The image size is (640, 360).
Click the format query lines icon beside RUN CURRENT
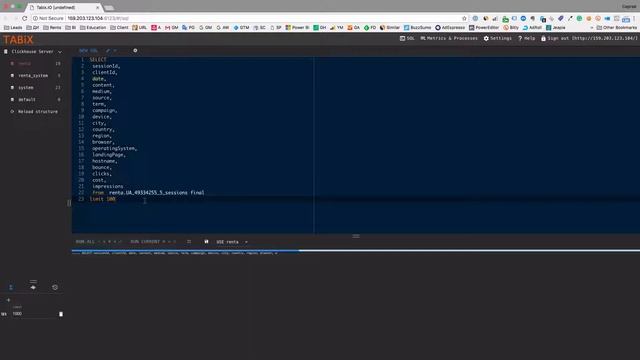[x=189, y=242]
